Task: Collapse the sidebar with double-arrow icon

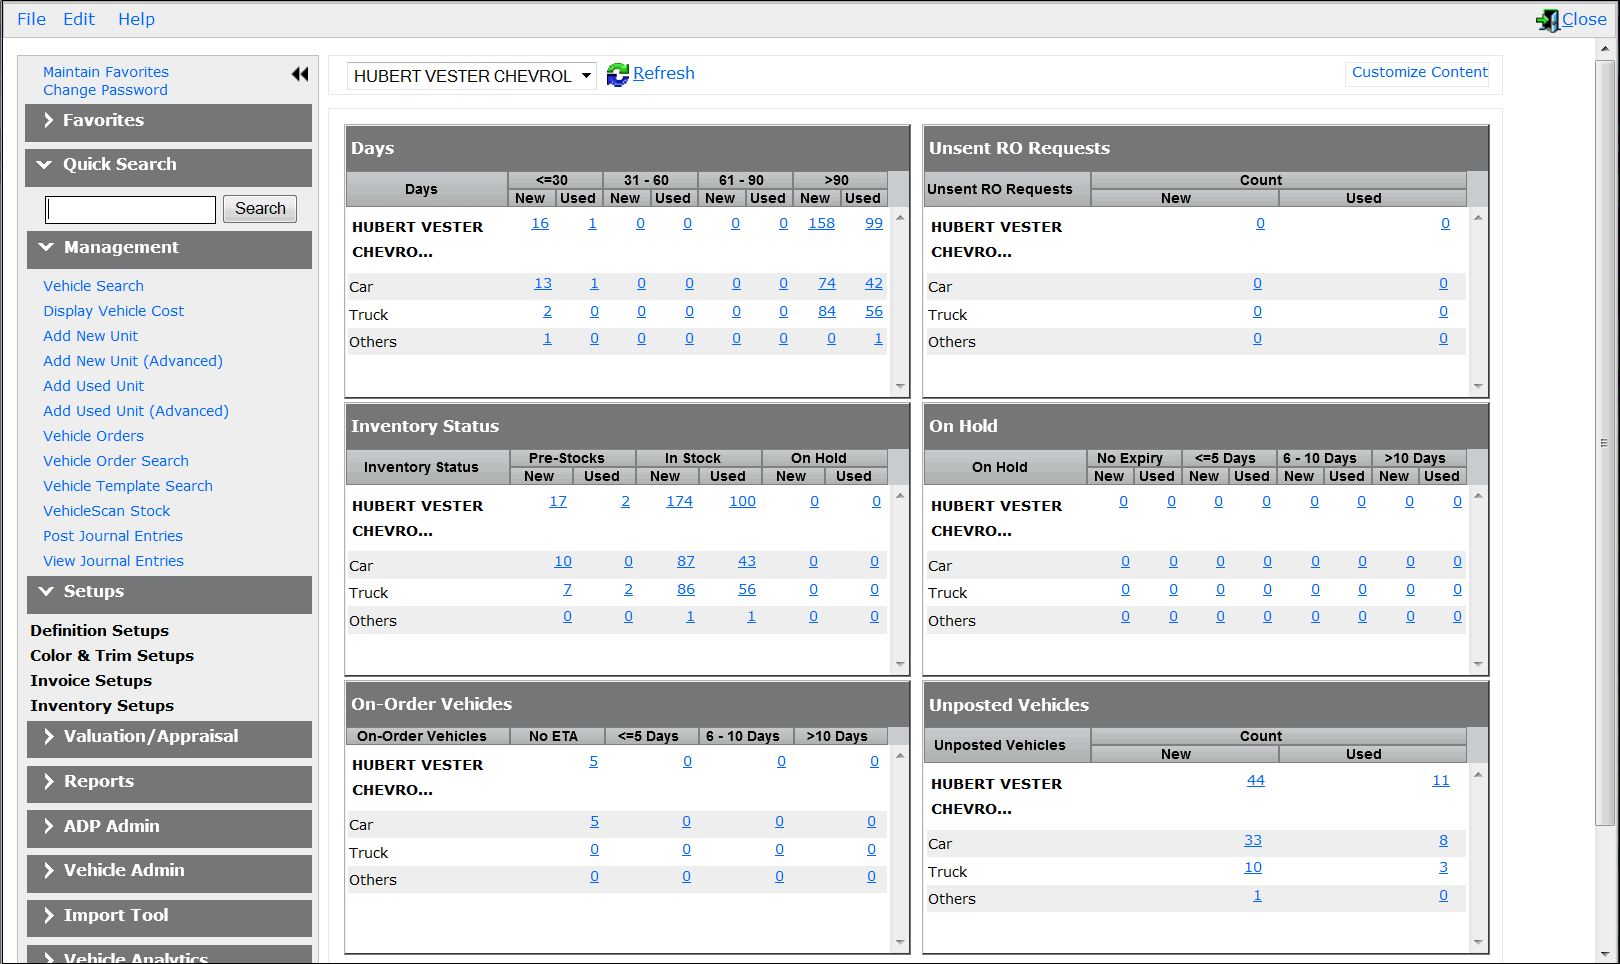Action: click(x=300, y=74)
